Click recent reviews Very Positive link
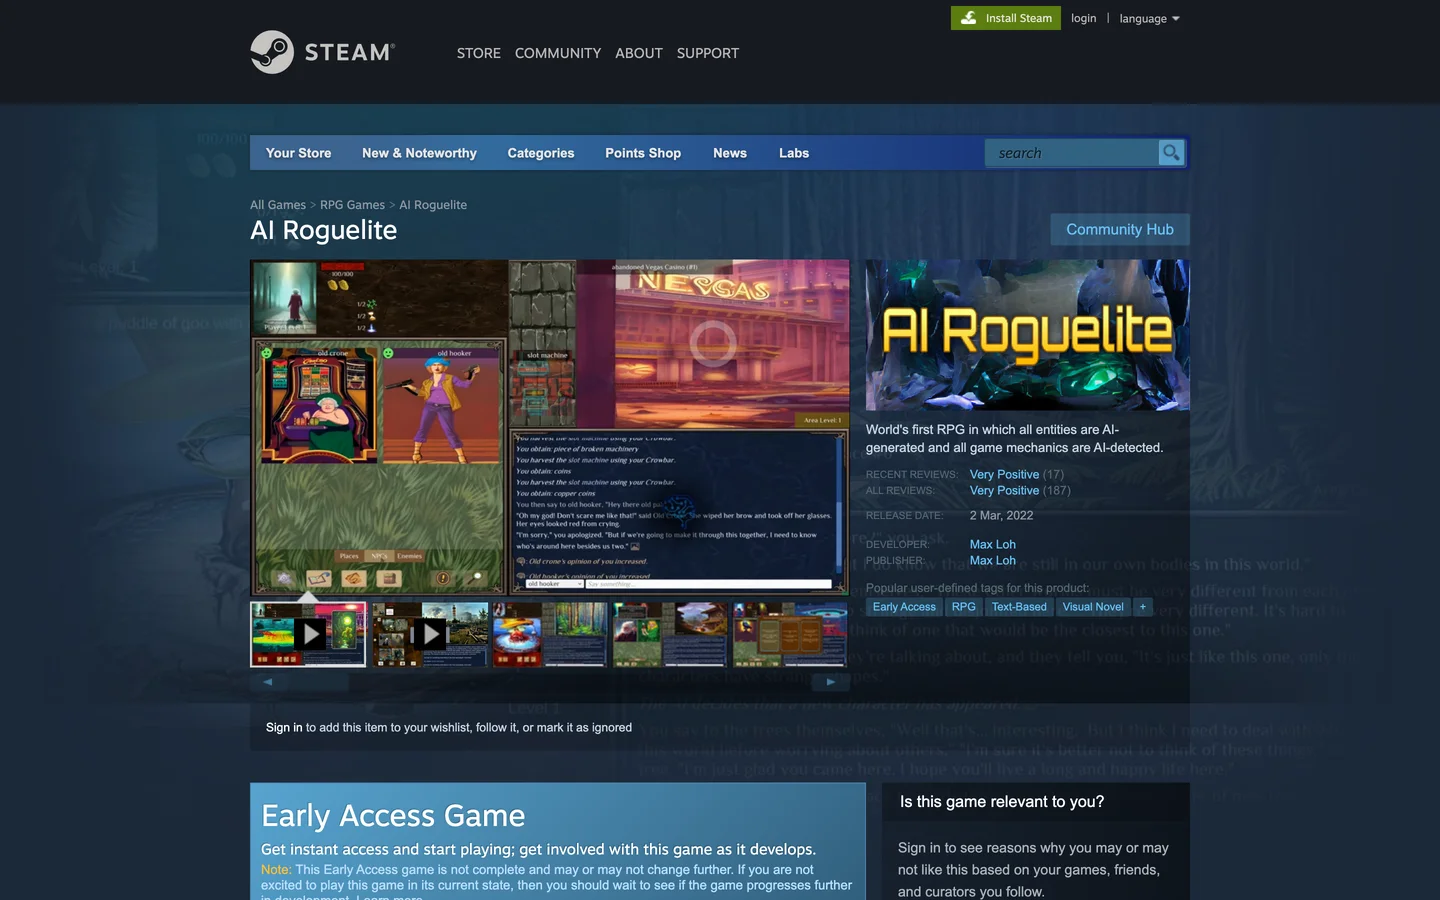1440x900 pixels. pyautogui.click(x=1004, y=474)
